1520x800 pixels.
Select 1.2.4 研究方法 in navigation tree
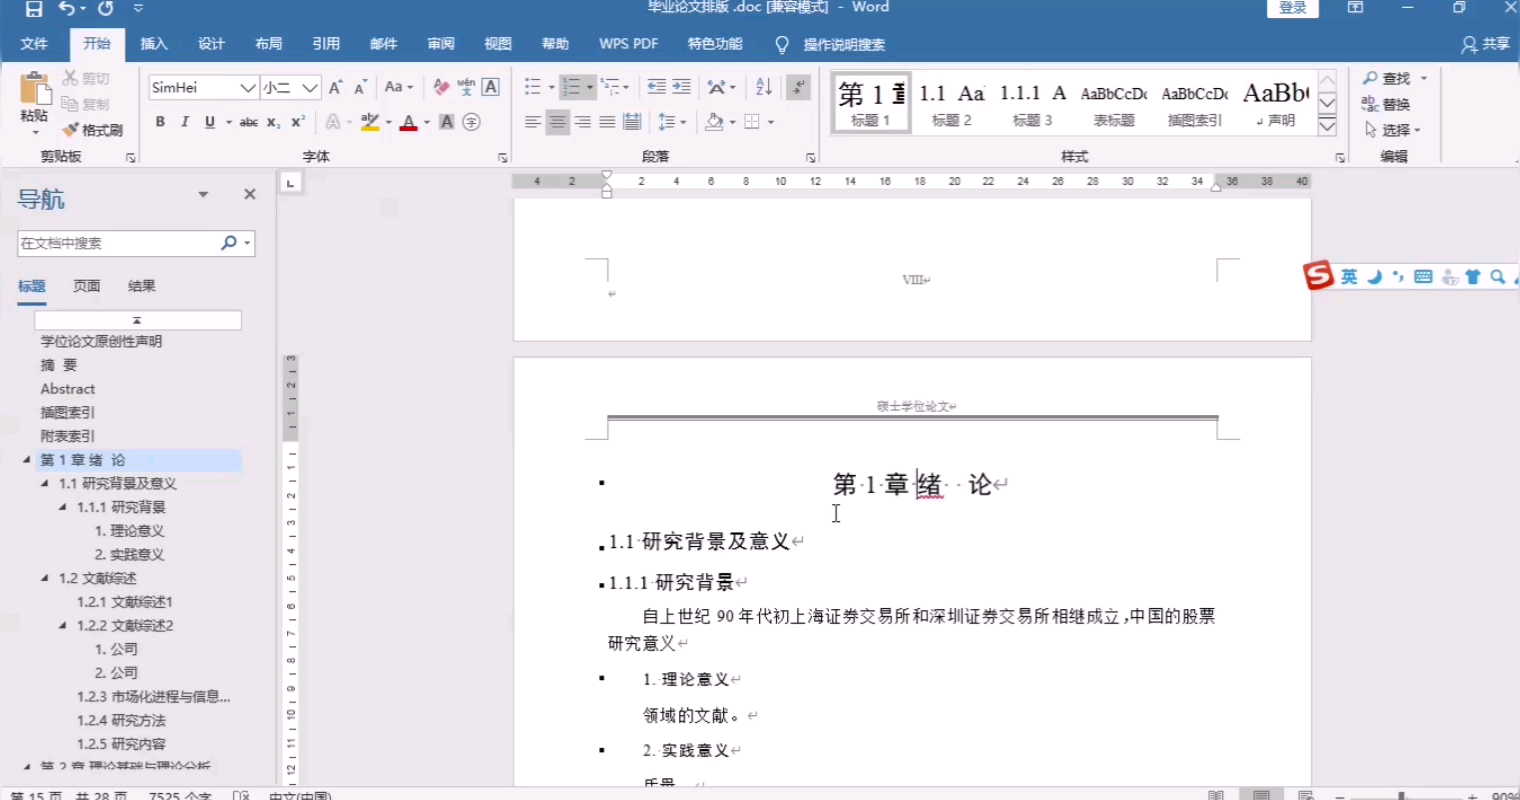pyautogui.click(x=122, y=720)
